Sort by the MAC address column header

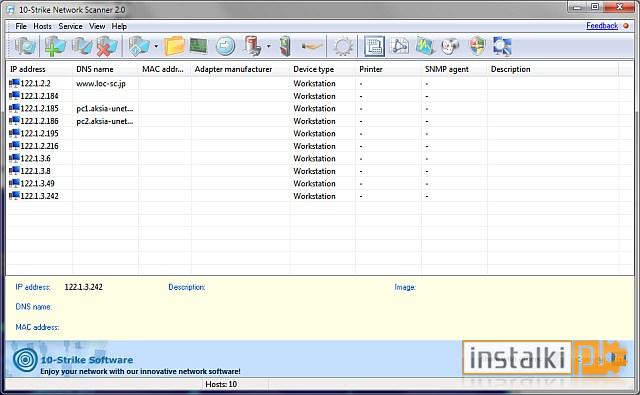point(165,69)
